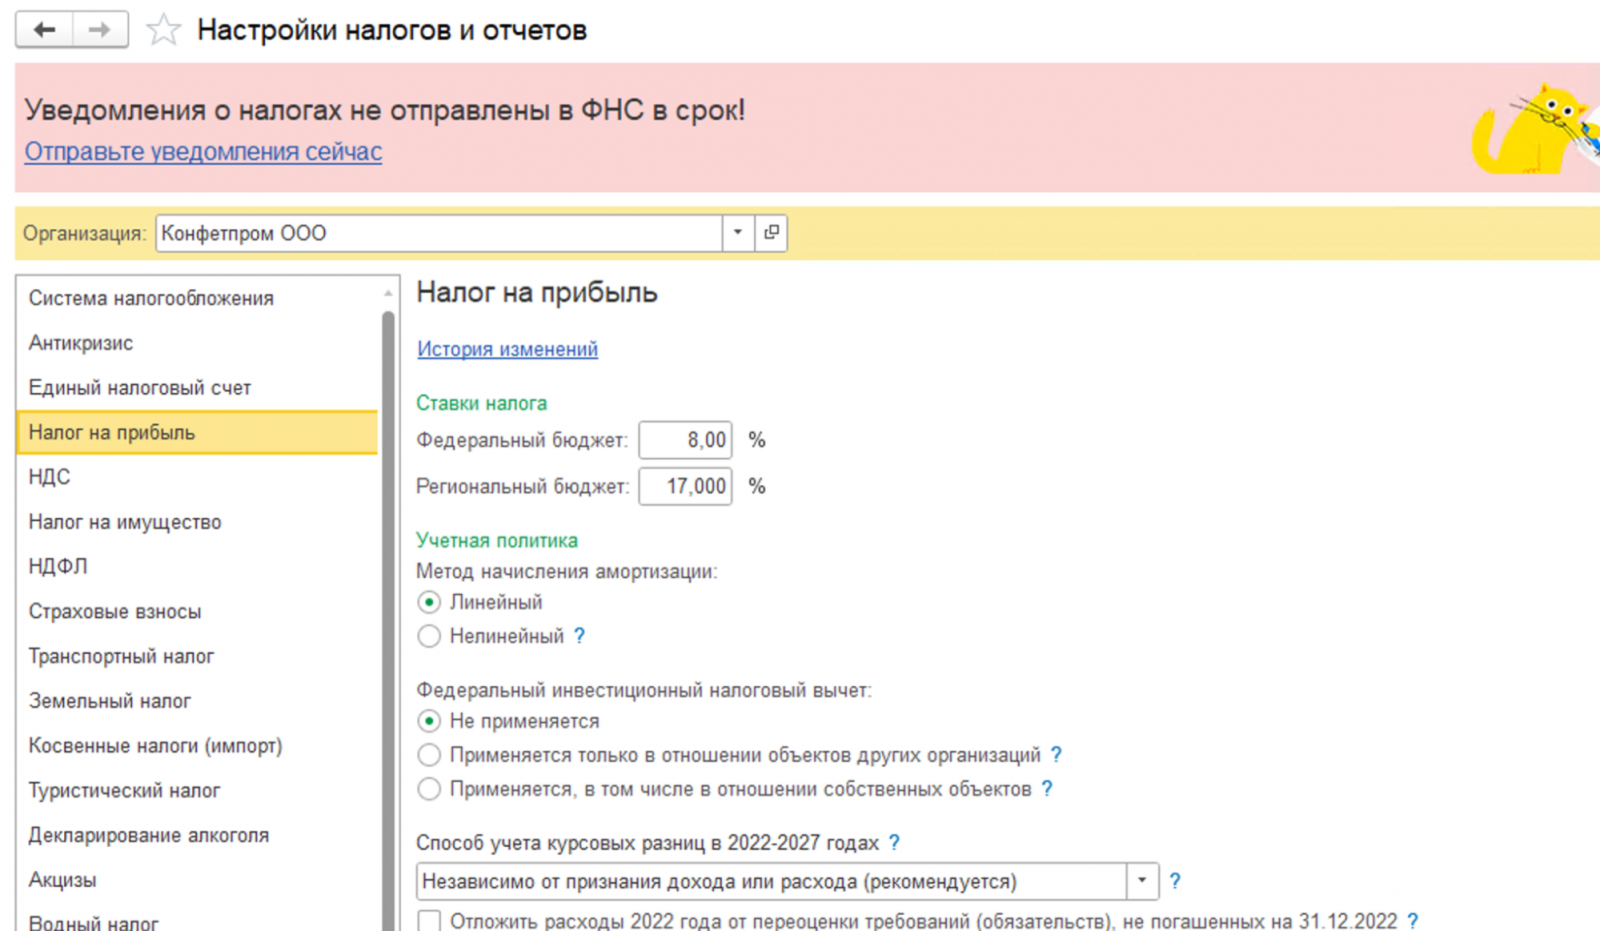
Task: Open the Акцизы section
Action: [197, 880]
